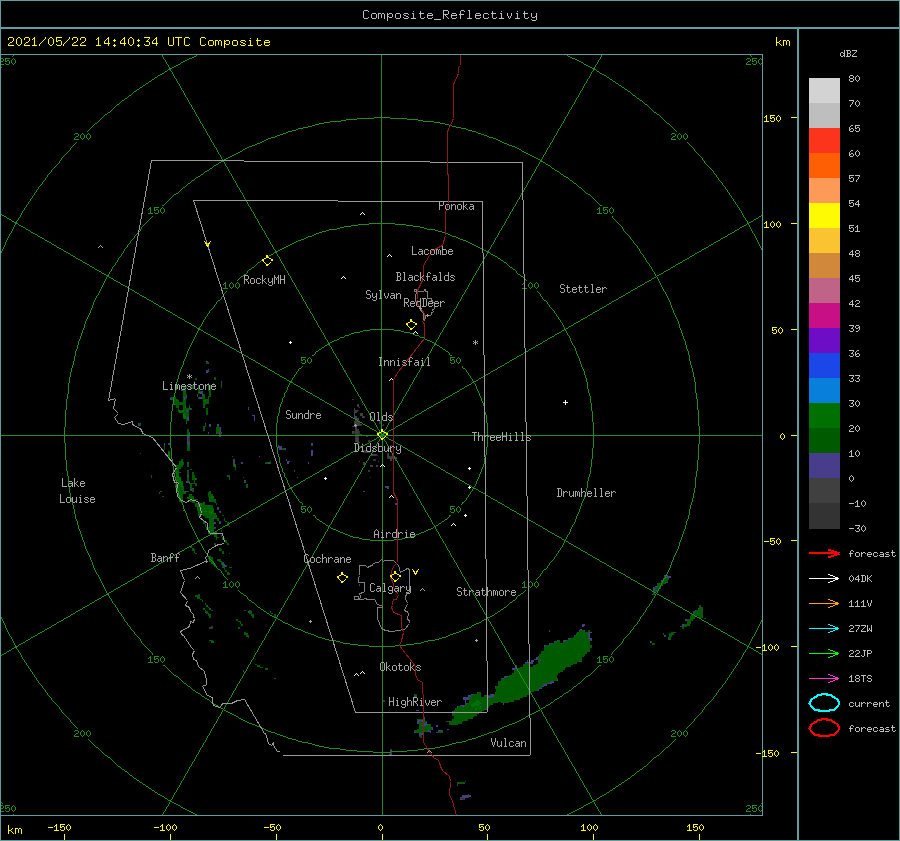
Task: Select the orange 111V arrow icon
Action: point(824,603)
